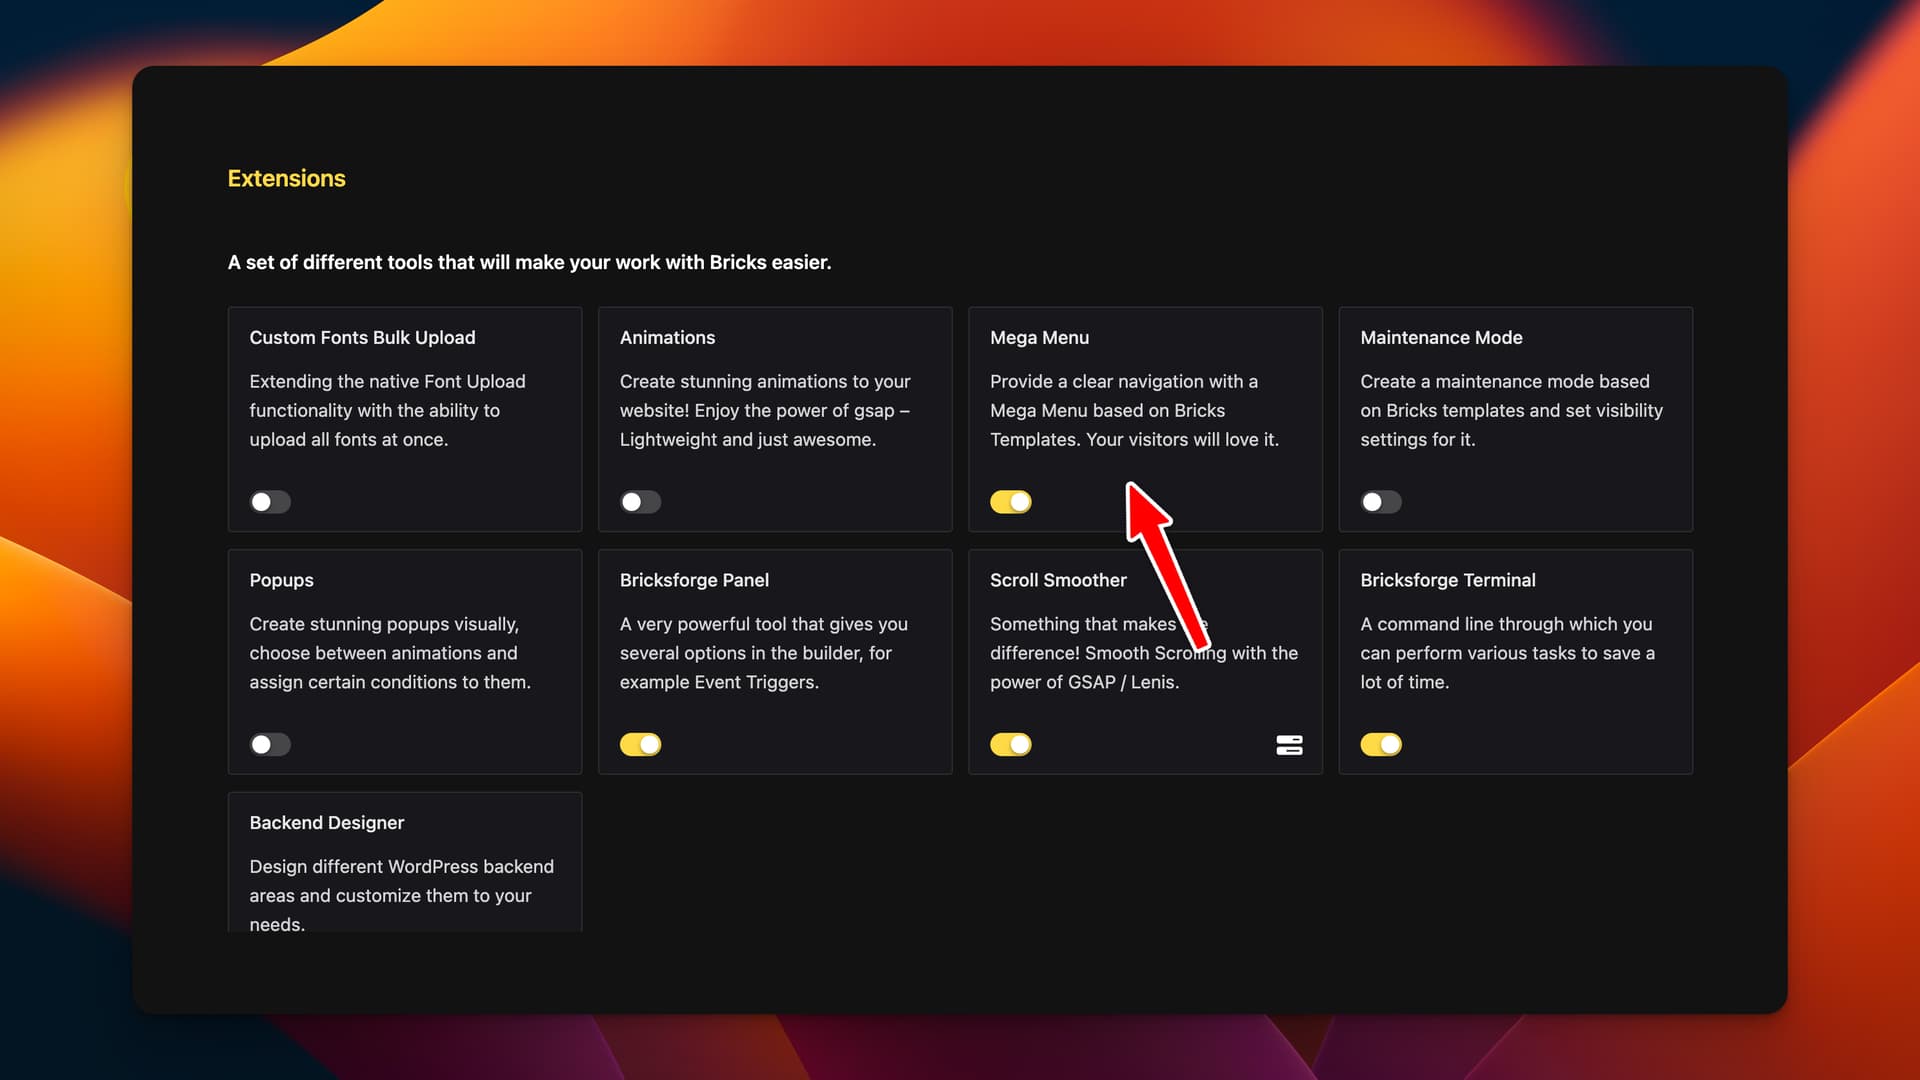Click the Bricksforge Terminal title
This screenshot has width=1920, height=1080.
[x=1447, y=581]
